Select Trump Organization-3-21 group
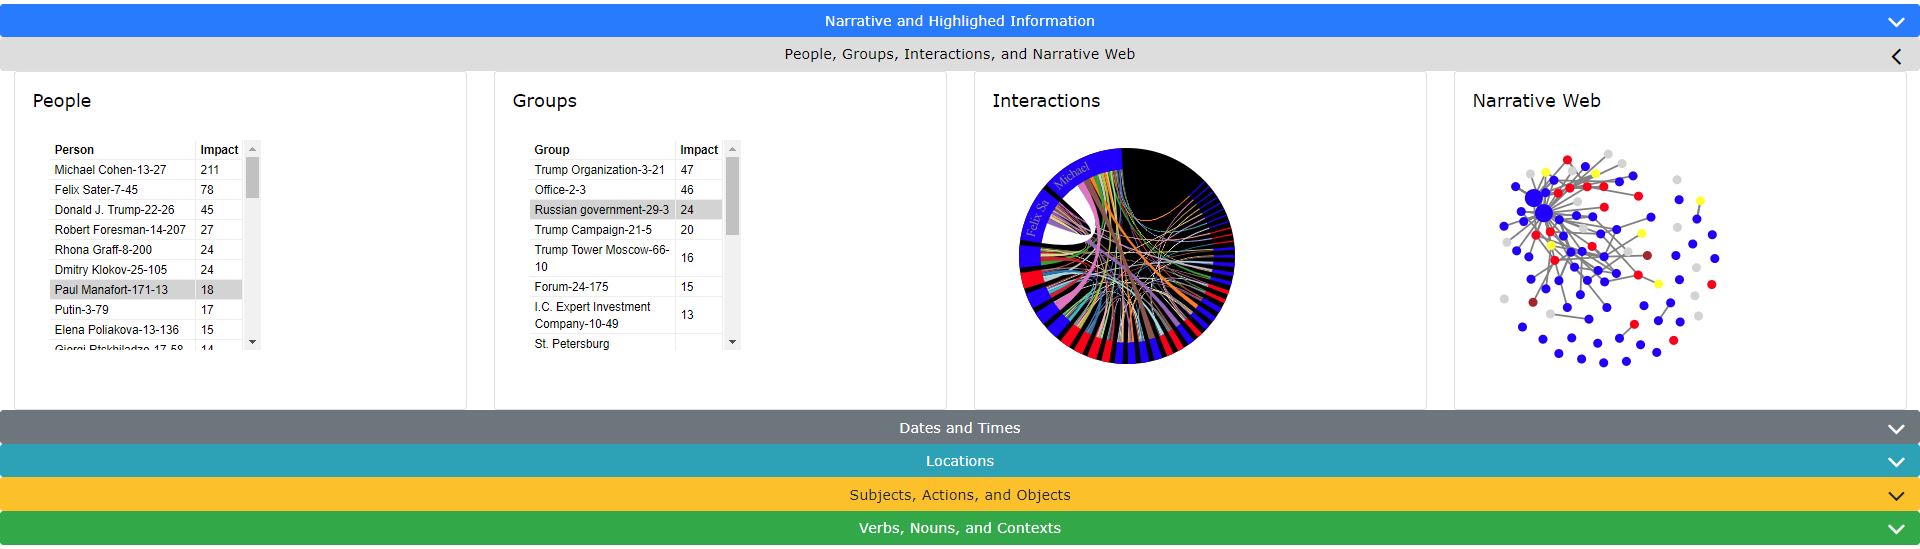 coord(599,170)
